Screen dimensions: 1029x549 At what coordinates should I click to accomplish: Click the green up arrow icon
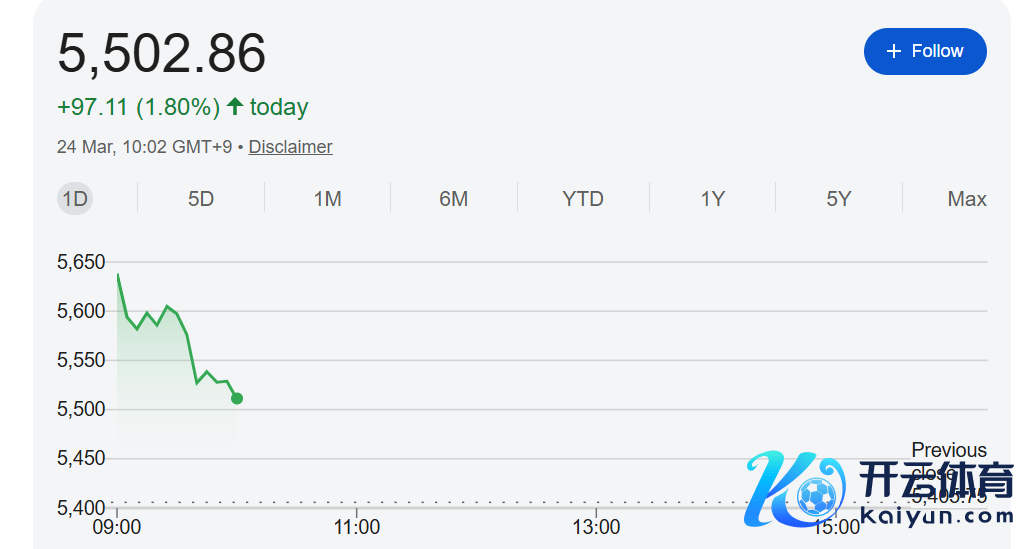(235, 107)
